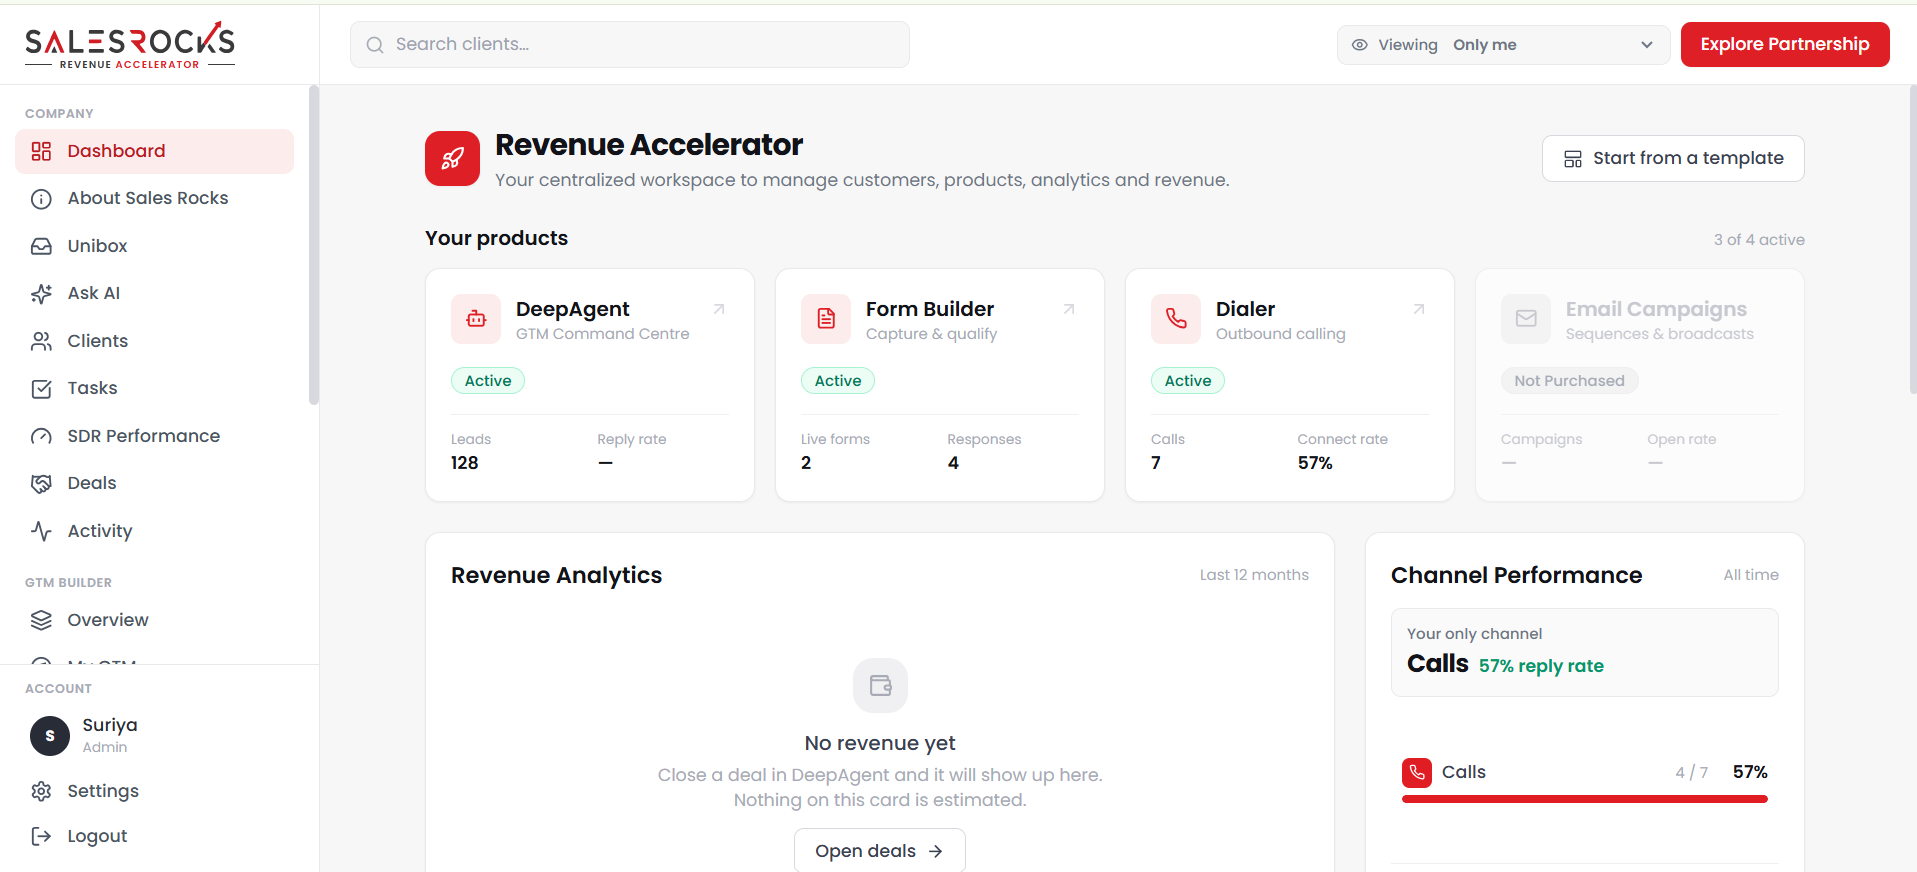This screenshot has height=872, width=1917.
Task: Click Start from a template button
Action: [1673, 158]
